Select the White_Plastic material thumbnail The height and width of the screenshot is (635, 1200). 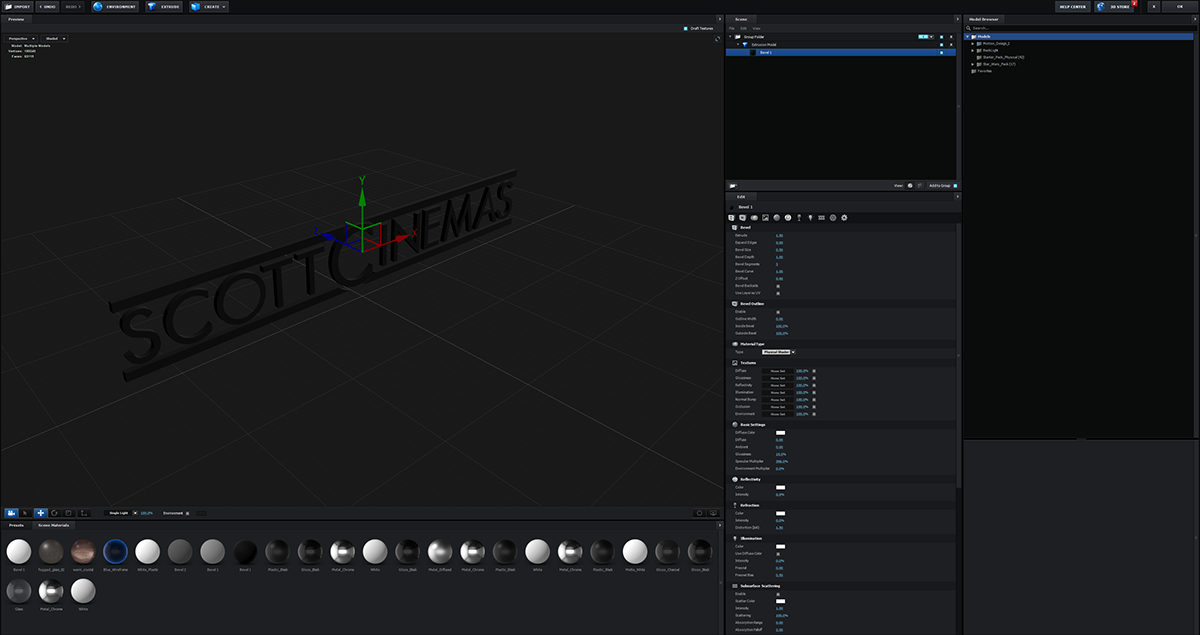[147, 551]
